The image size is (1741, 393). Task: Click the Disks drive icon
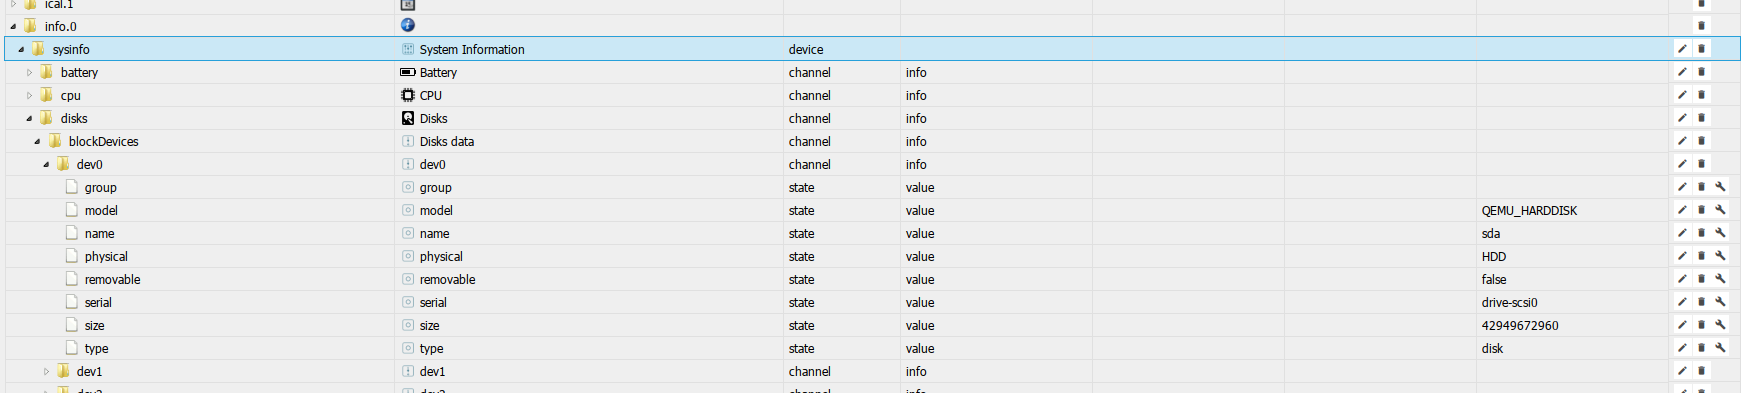click(408, 118)
